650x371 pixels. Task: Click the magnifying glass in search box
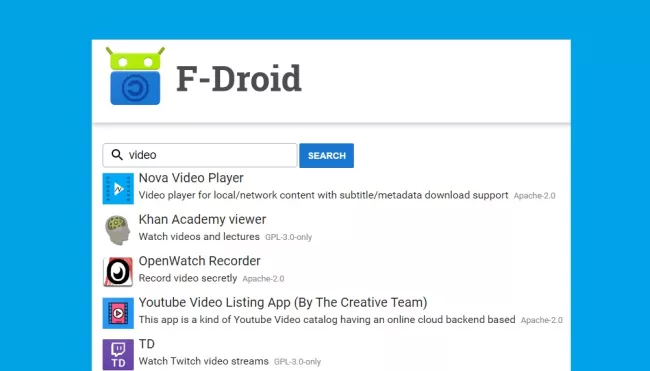pyautogui.click(x=117, y=155)
